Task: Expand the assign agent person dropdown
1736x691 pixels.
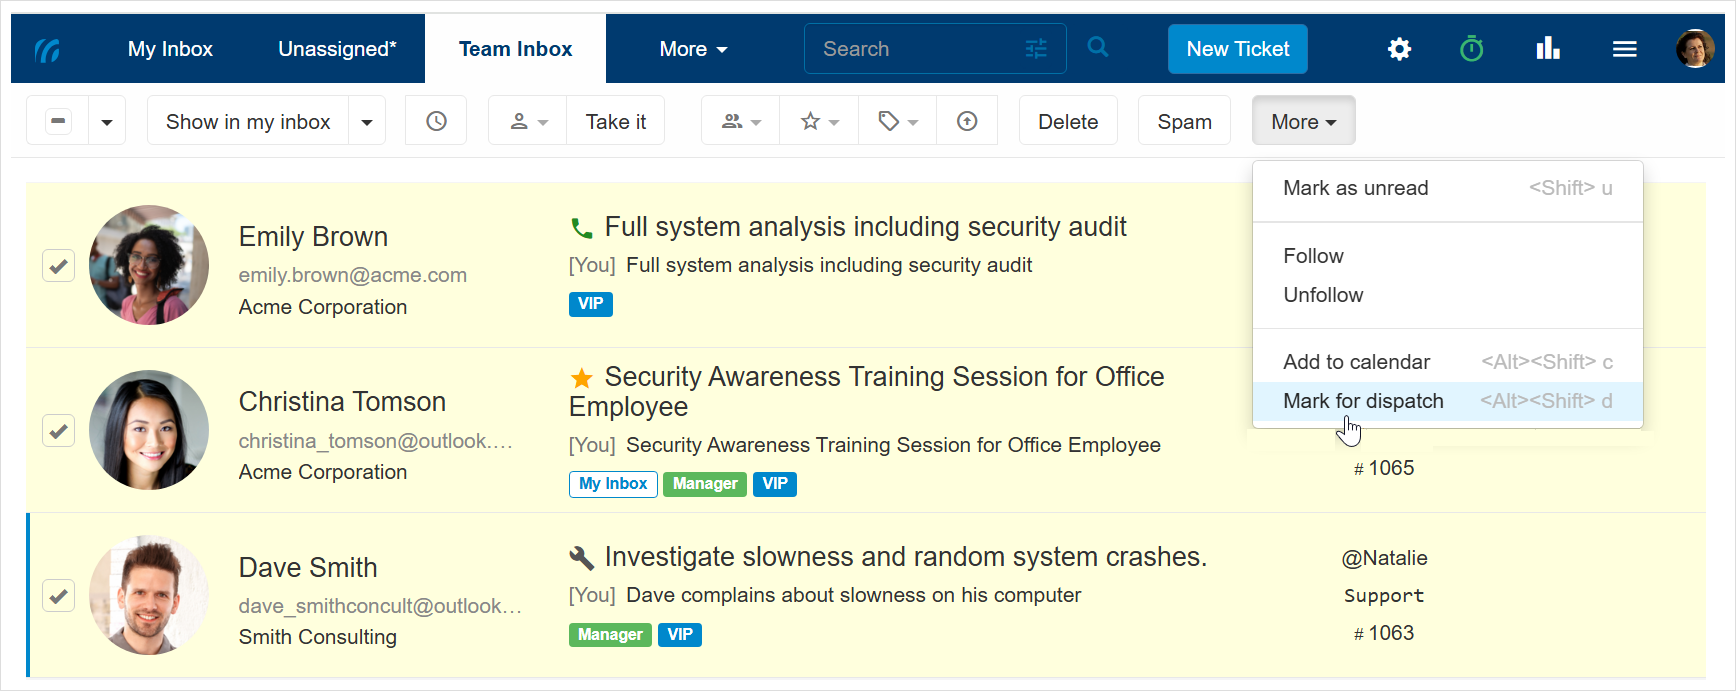Action: [x=528, y=121]
